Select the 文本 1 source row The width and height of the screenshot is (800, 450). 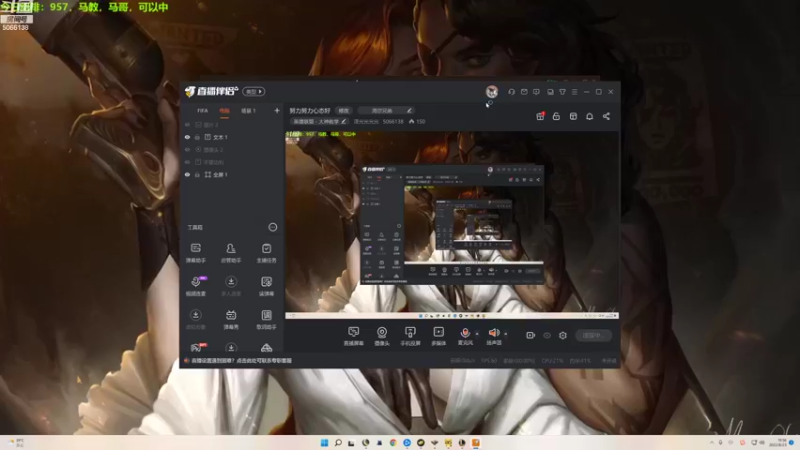(232, 137)
